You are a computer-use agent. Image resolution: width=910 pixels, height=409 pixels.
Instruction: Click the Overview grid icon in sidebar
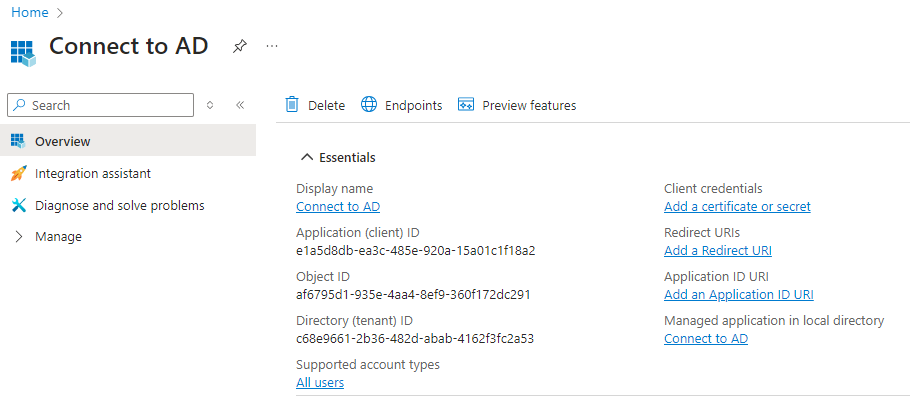pos(18,141)
